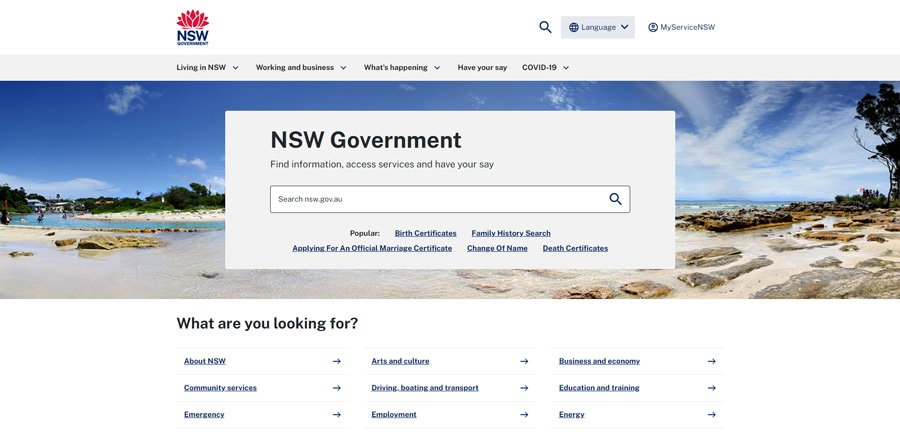Open Community services category link
The image size is (900, 436).
click(220, 388)
